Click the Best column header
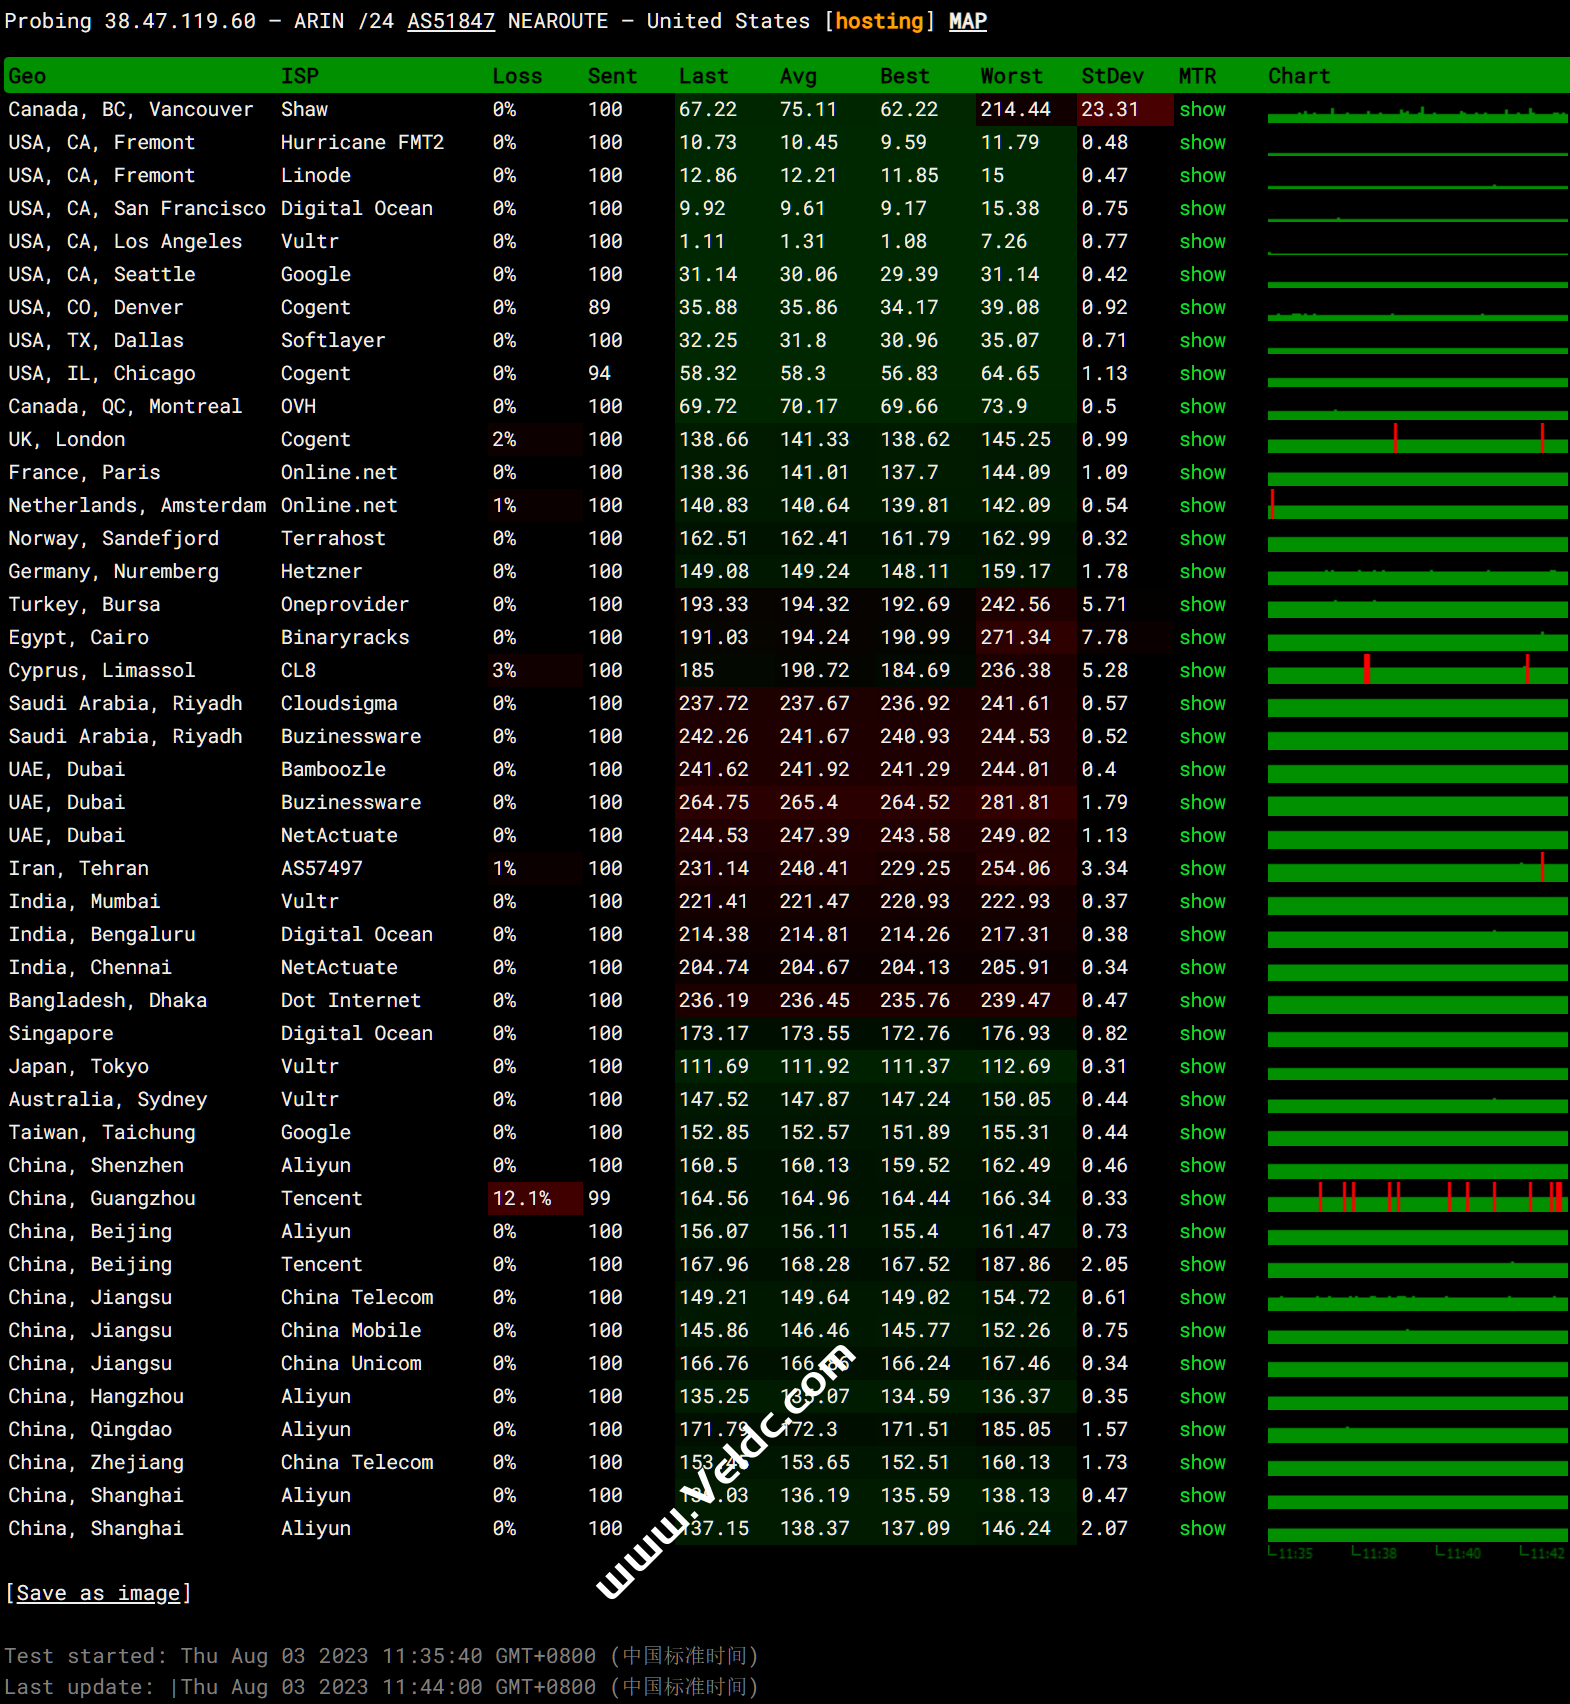The image size is (1570, 1704). point(904,76)
